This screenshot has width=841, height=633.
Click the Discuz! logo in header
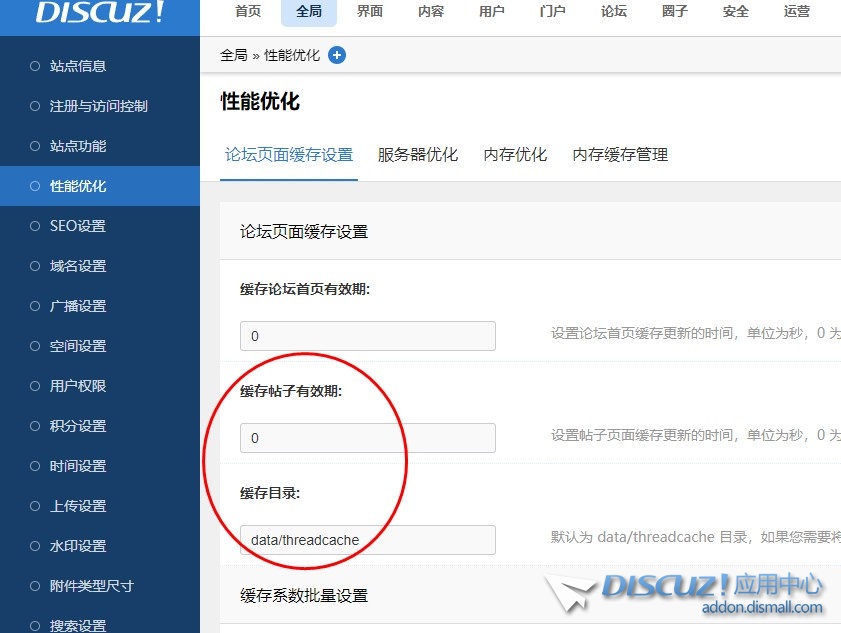coord(99,13)
